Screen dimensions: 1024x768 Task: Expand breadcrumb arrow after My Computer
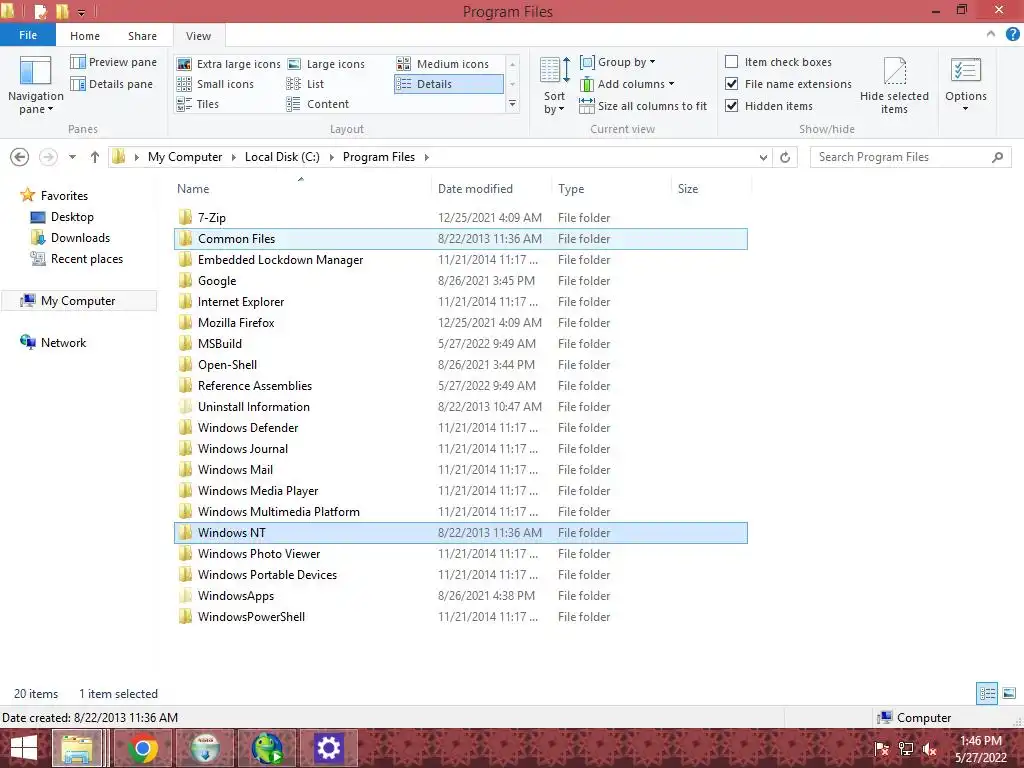[x=233, y=157]
